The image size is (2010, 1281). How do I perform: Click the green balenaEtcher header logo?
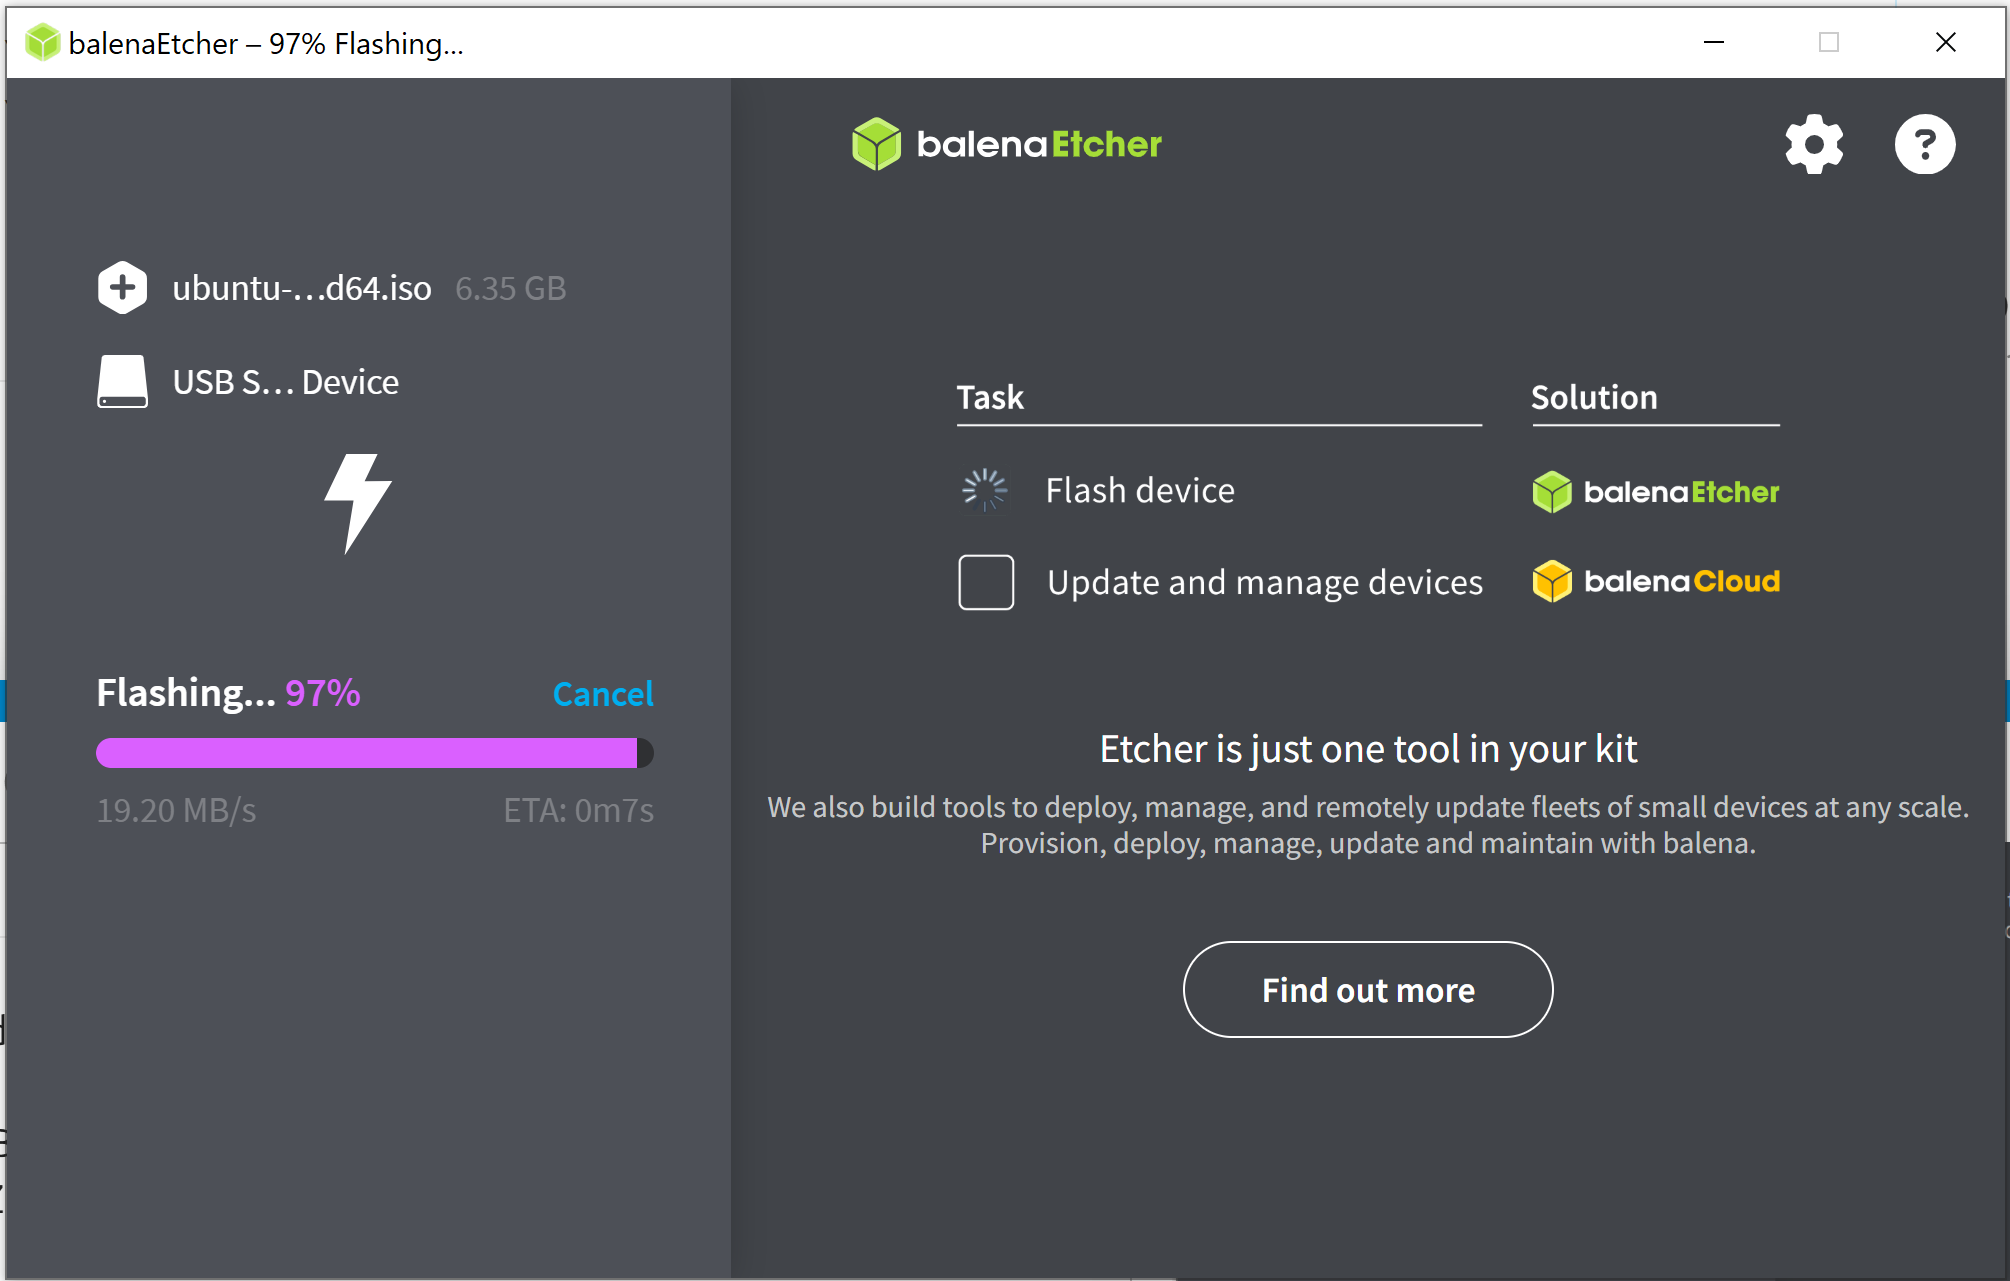pyautogui.click(x=1006, y=144)
